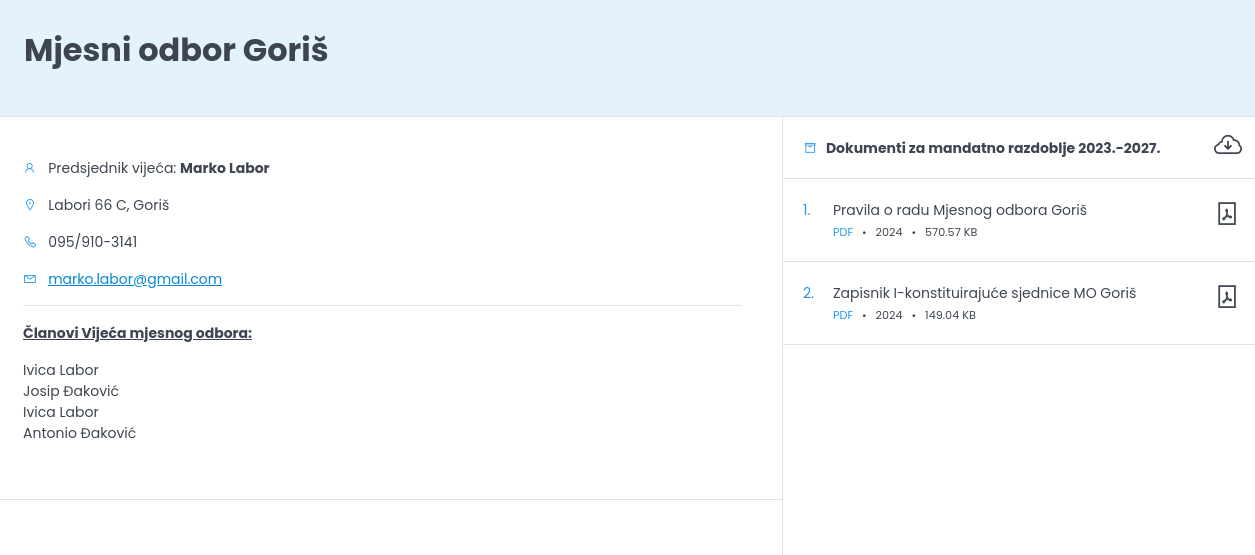This screenshot has width=1255, height=555.
Task: Click the location pin icon beside the address
Action: tap(30, 205)
